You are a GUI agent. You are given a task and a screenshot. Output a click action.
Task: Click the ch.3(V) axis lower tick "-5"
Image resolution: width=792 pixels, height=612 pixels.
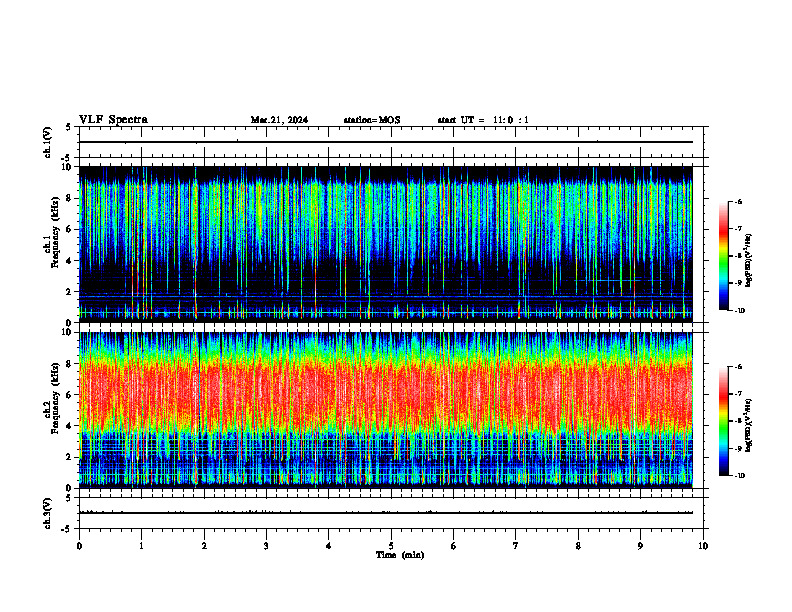tap(67, 529)
